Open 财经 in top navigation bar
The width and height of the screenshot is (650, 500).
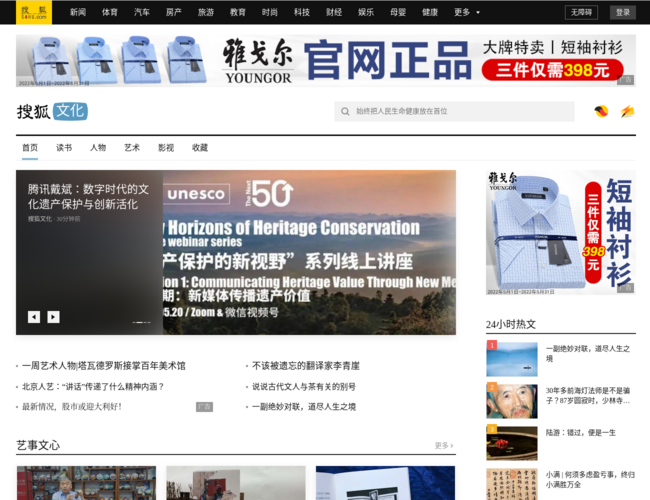pos(334,12)
